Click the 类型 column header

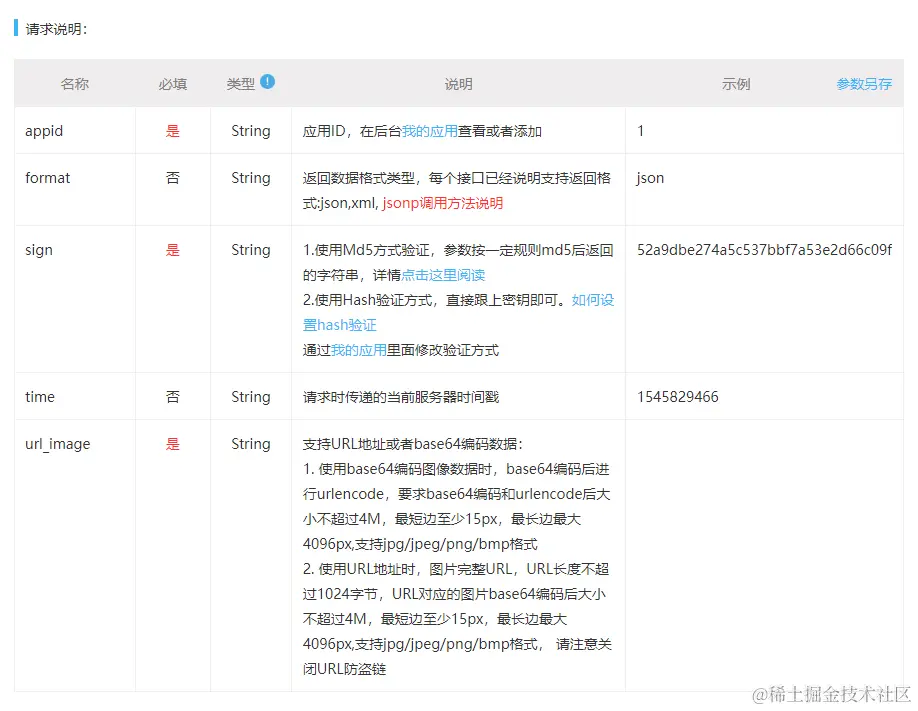click(241, 84)
